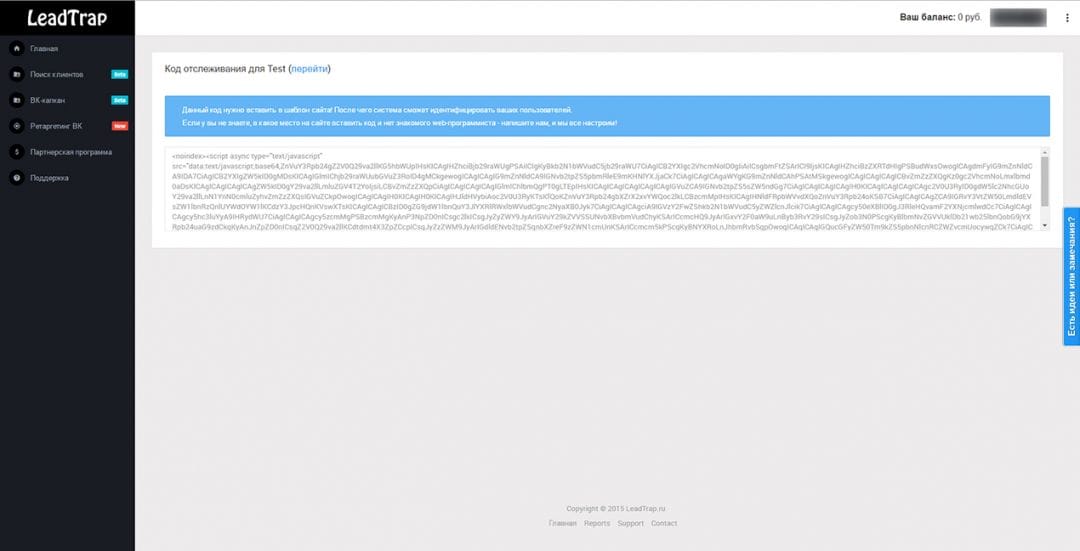The image size is (1080, 551).
Task: Open ВК-капкан menu item
Action: pyautogui.click(x=48, y=101)
